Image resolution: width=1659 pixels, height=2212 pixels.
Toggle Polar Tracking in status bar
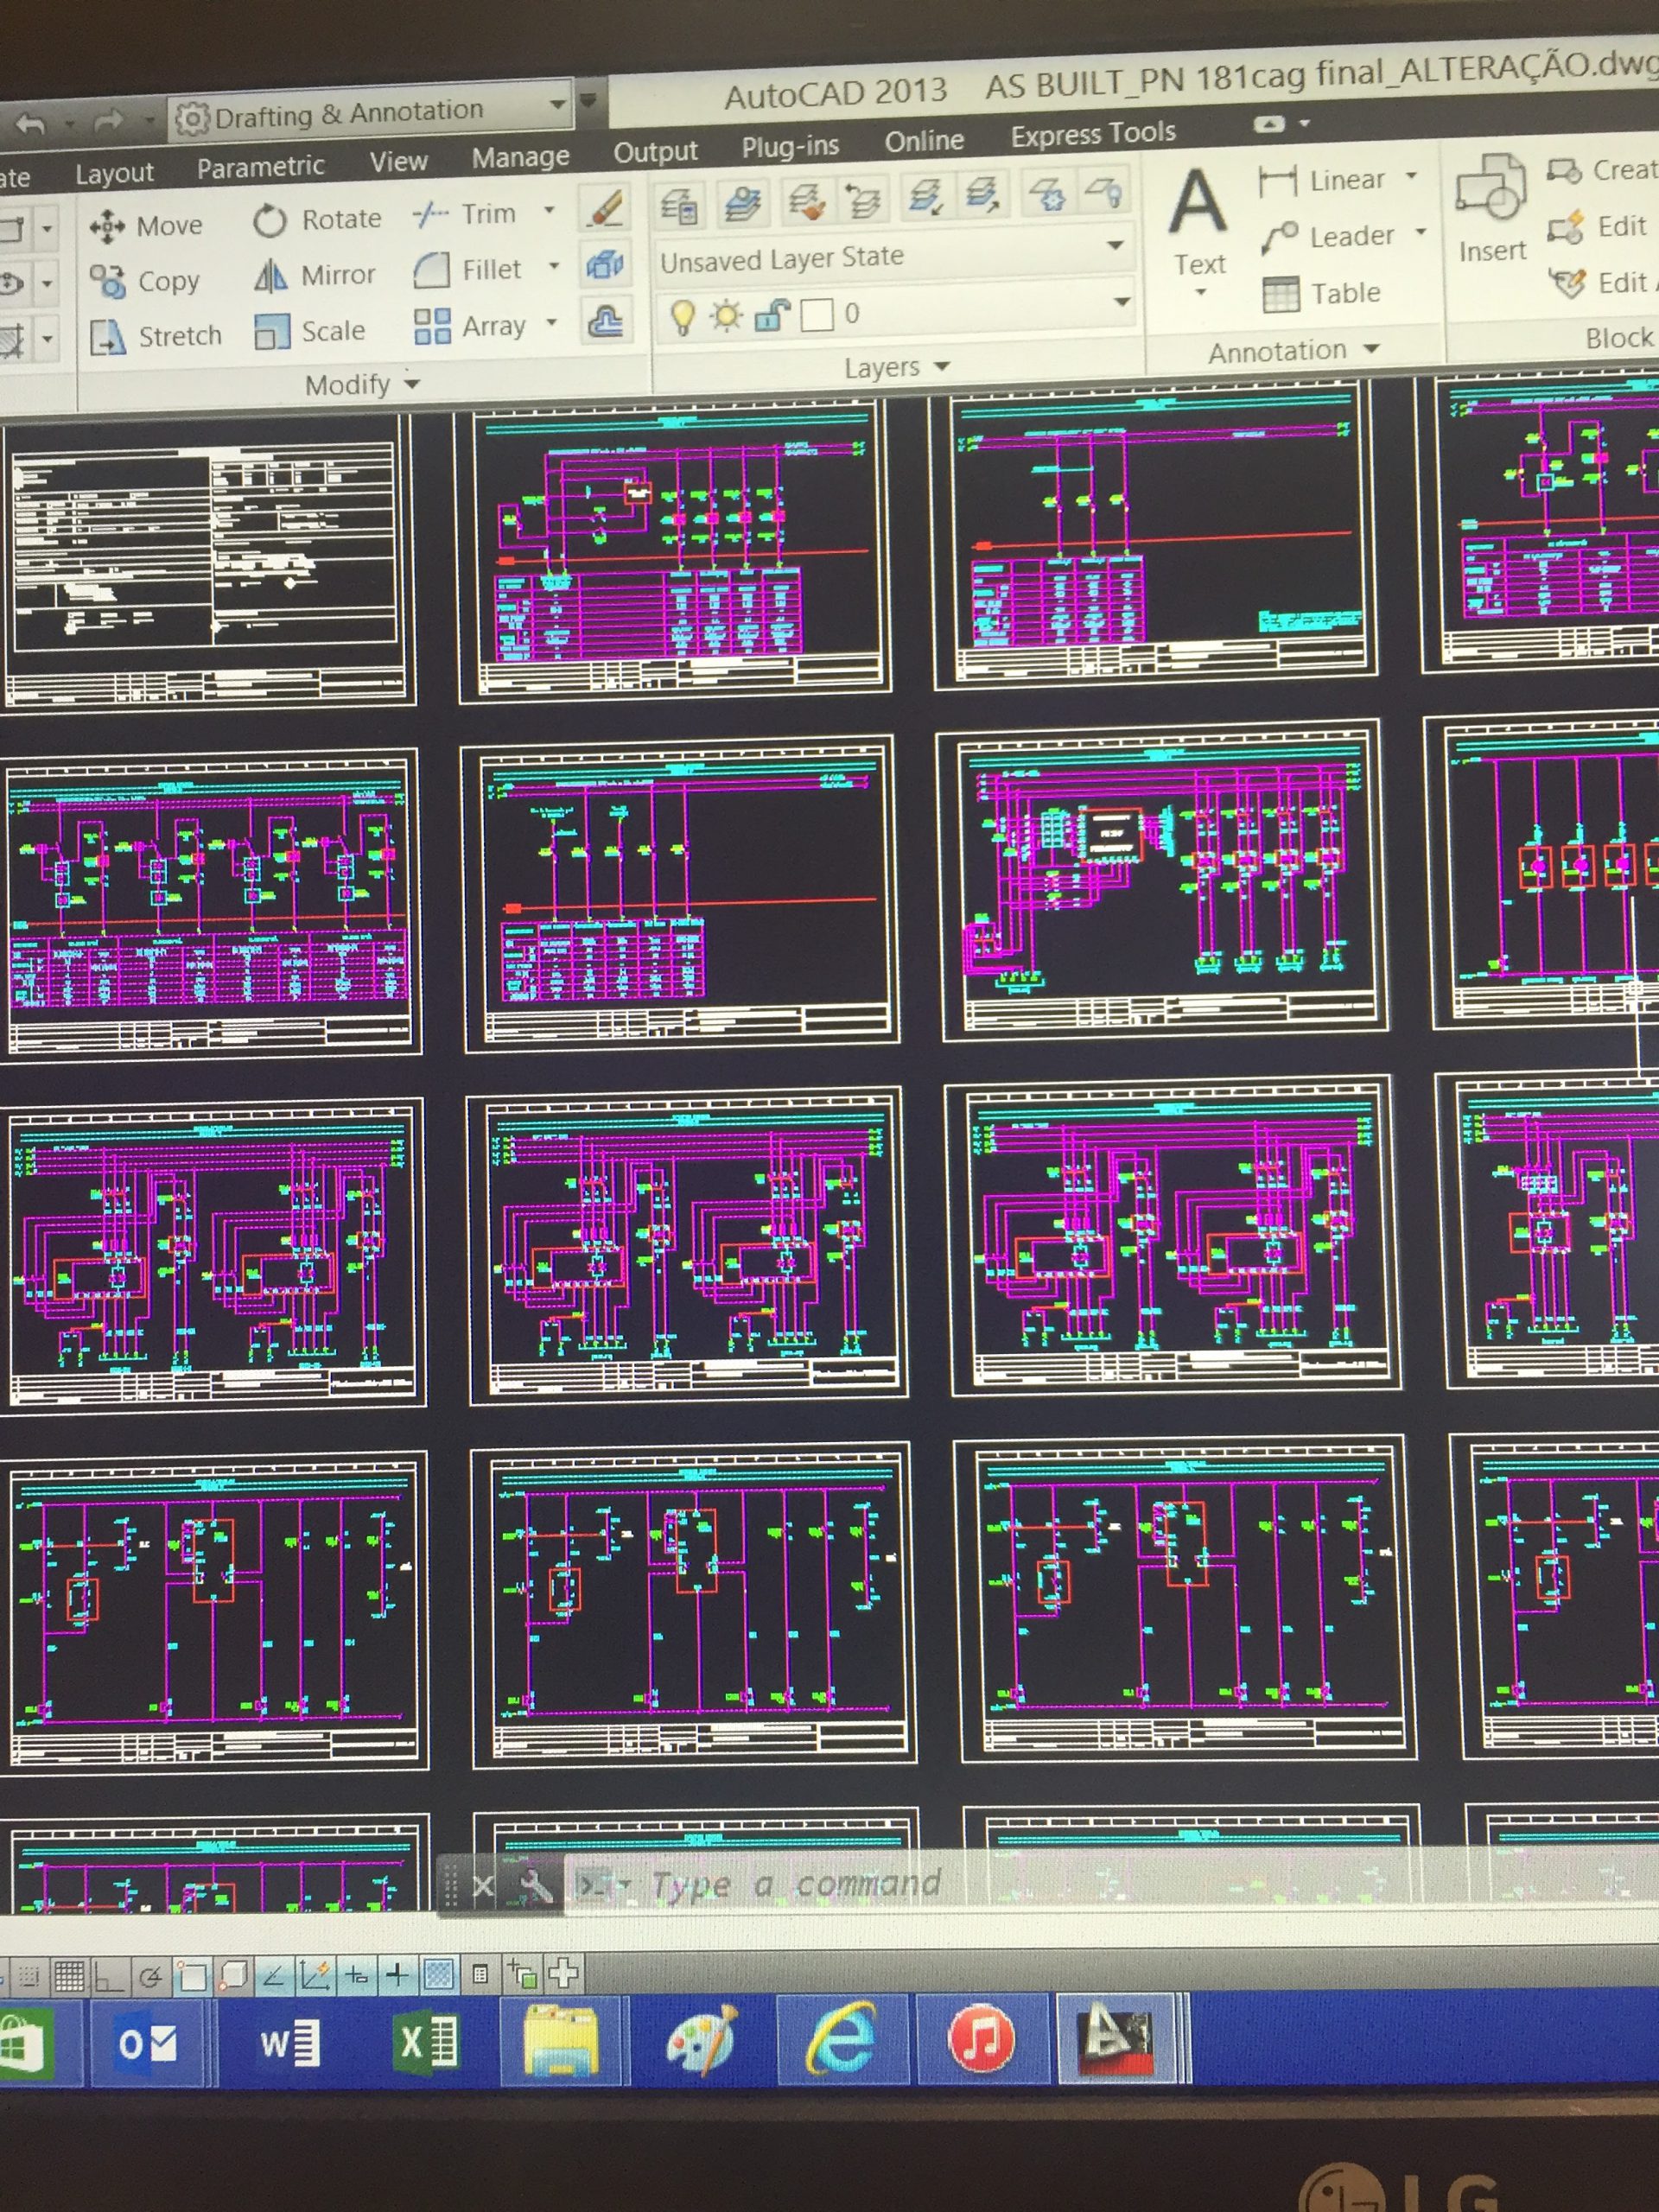point(150,1977)
